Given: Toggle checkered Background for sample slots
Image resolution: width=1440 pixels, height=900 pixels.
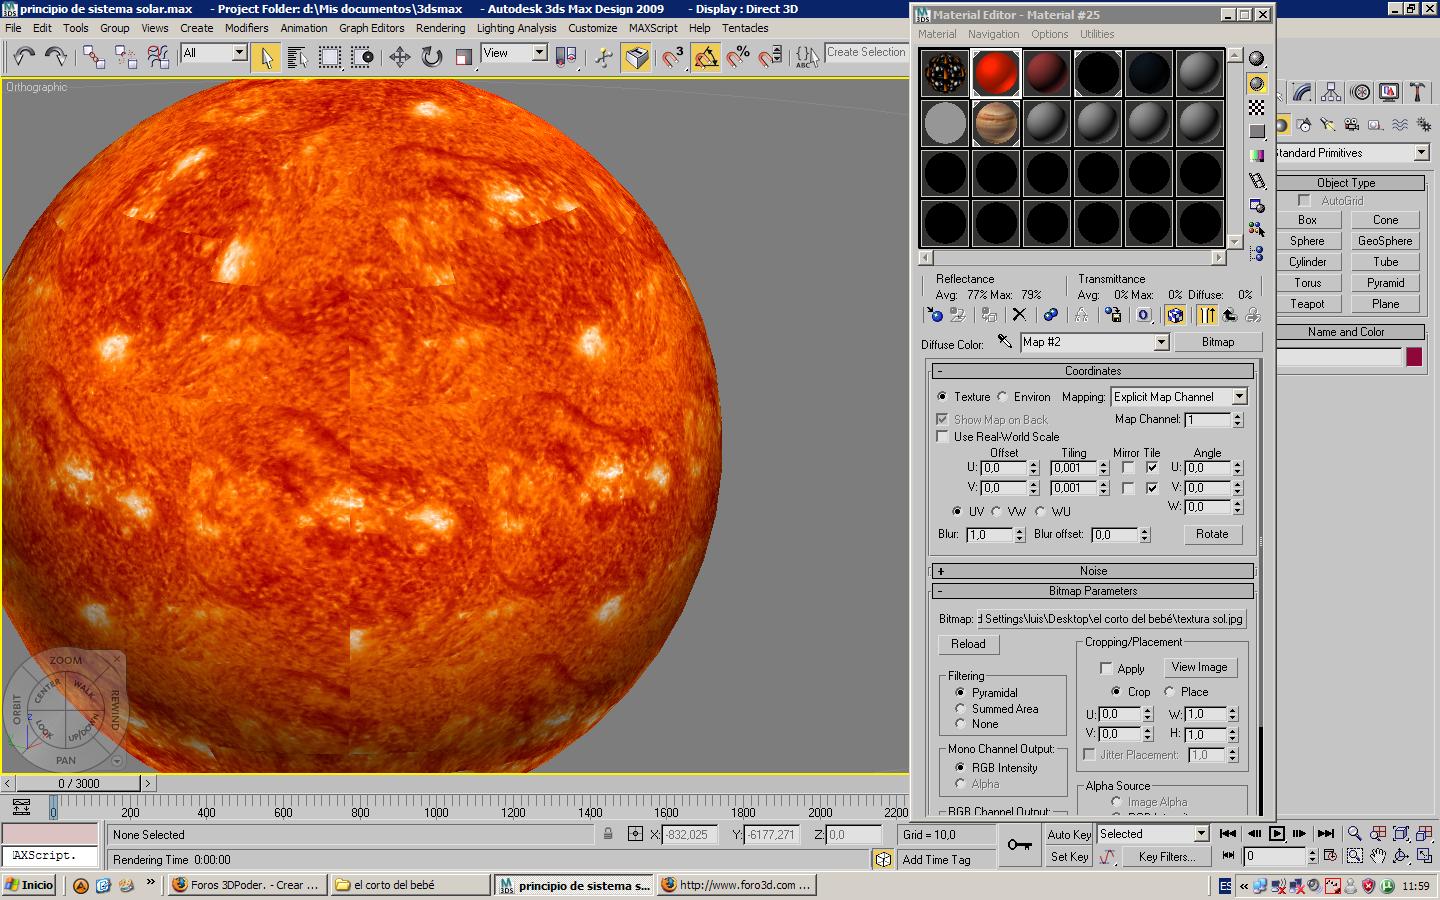Looking at the screenshot, I should coord(1257,108).
